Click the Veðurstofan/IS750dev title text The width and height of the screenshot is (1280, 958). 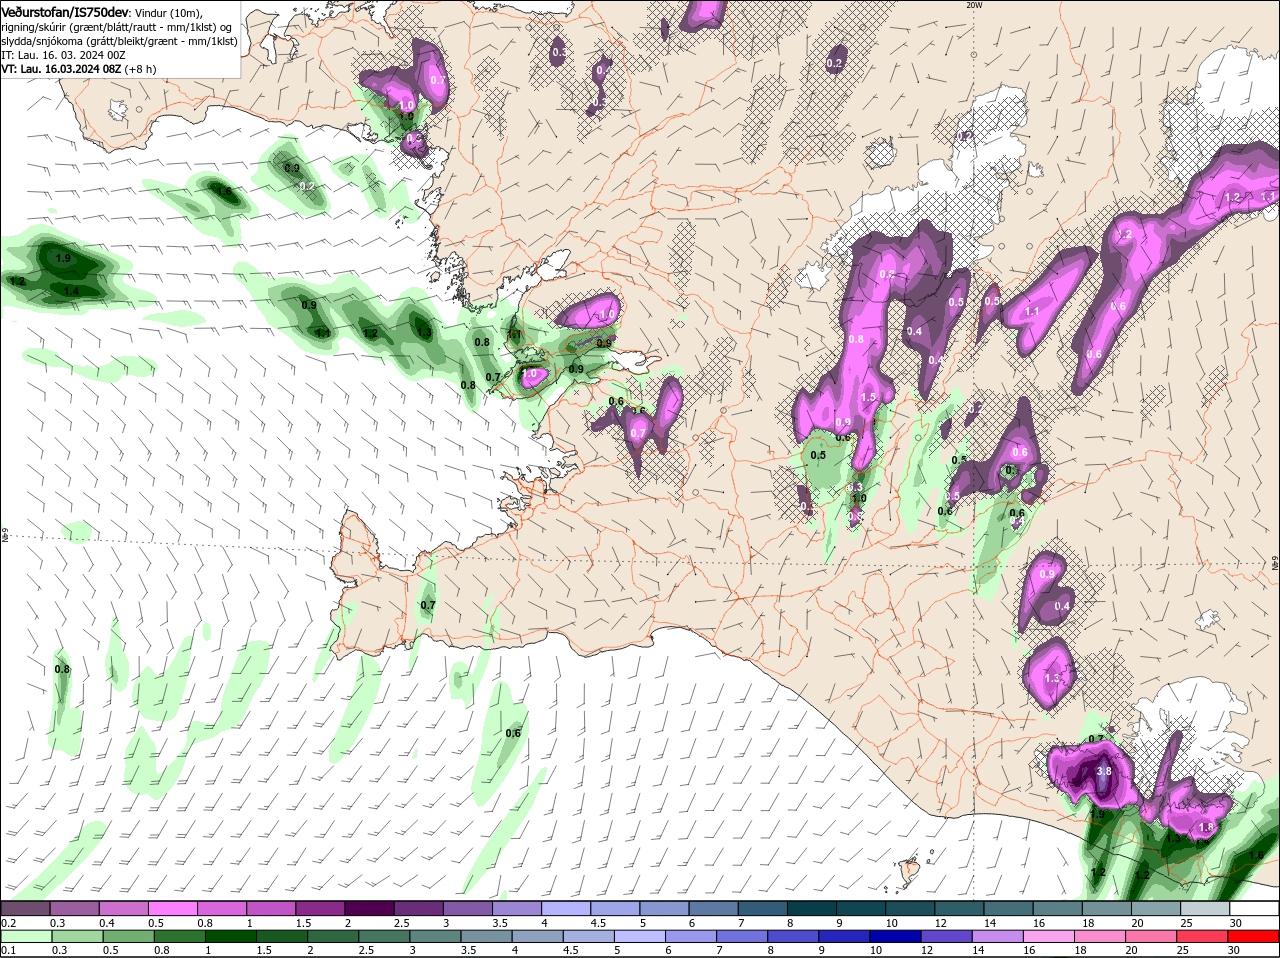(65, 12)
